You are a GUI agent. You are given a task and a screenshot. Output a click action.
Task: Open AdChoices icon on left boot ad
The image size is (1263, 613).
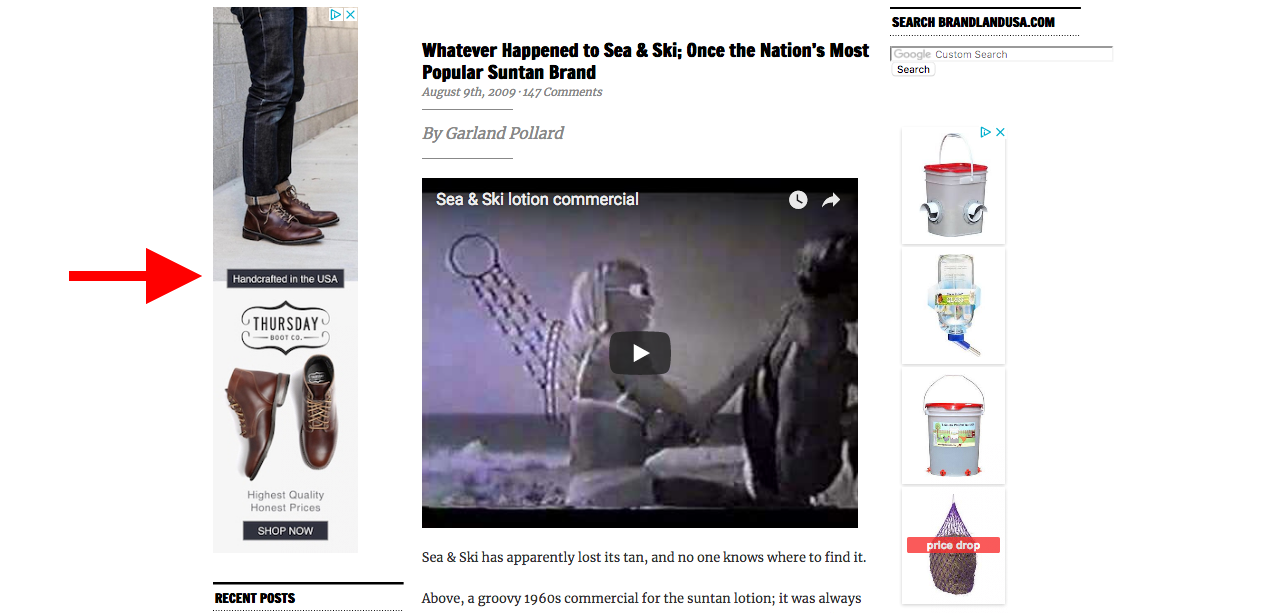(x=337, y=14)
